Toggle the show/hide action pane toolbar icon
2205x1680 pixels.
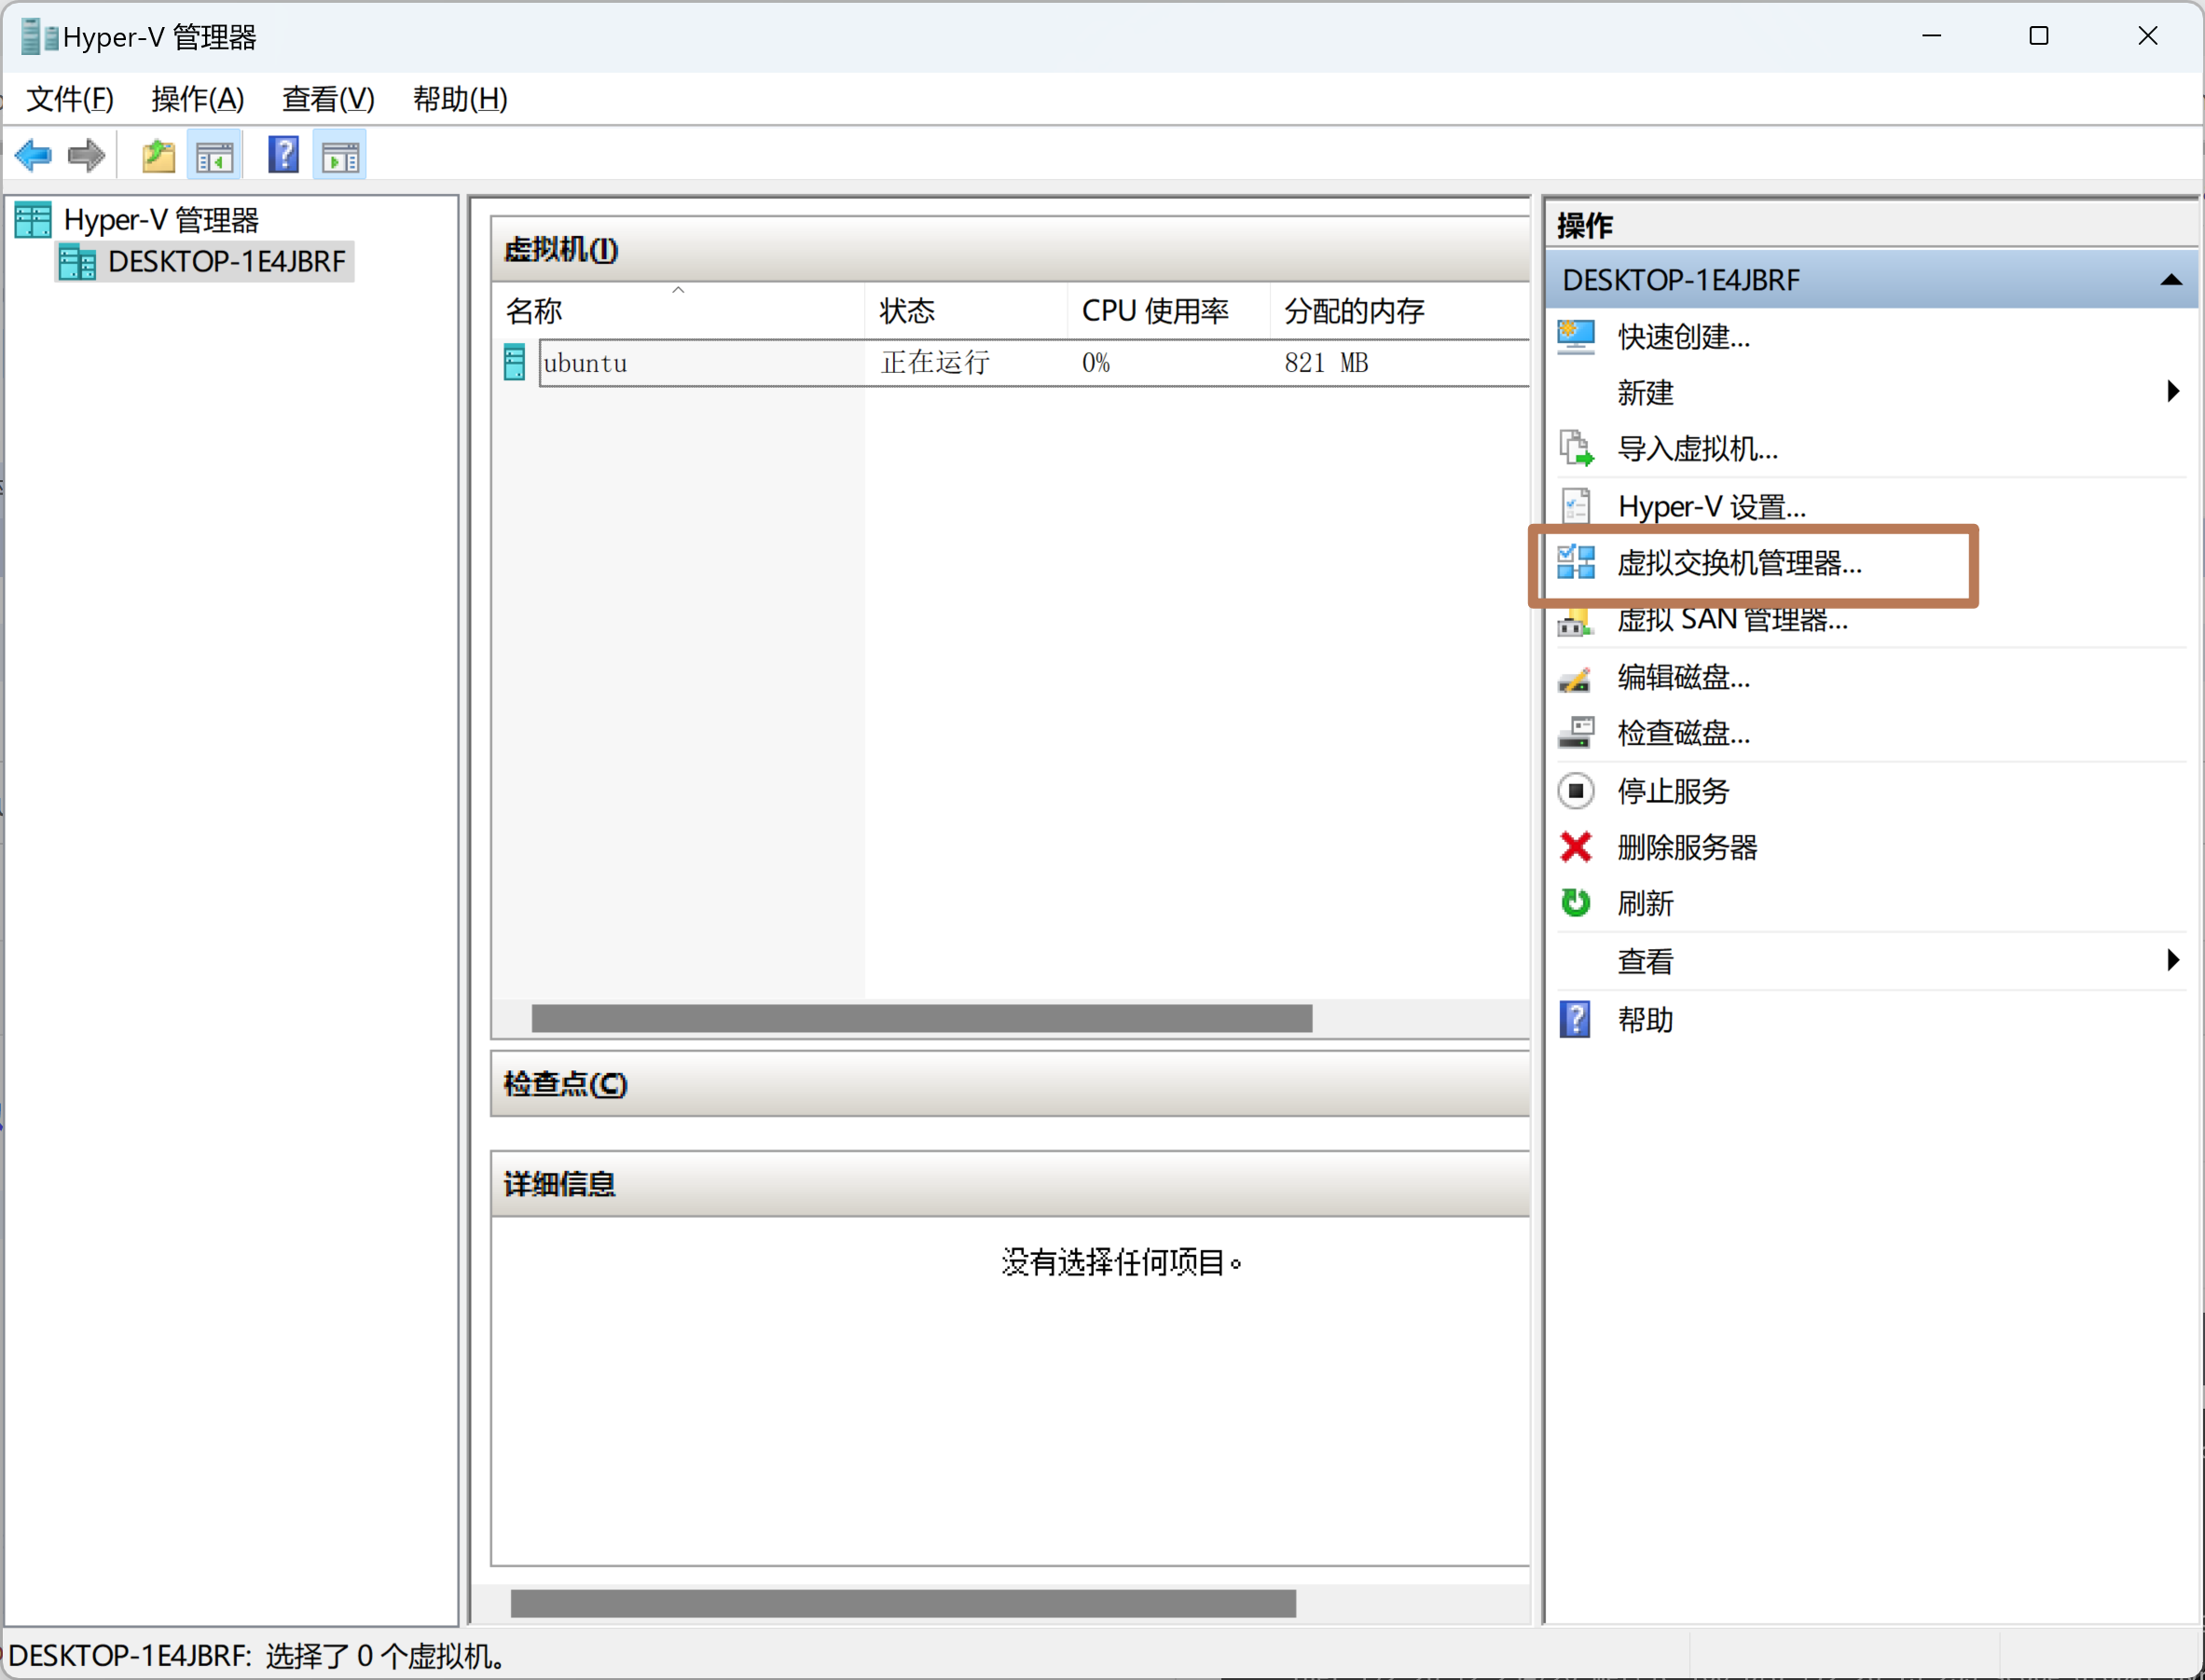coord(340,156)
